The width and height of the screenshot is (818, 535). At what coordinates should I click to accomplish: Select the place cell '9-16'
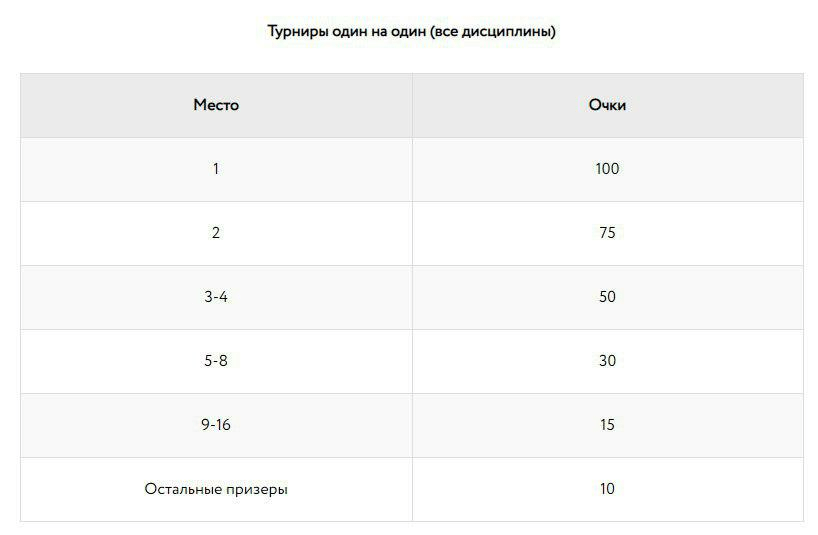(216, 425)
